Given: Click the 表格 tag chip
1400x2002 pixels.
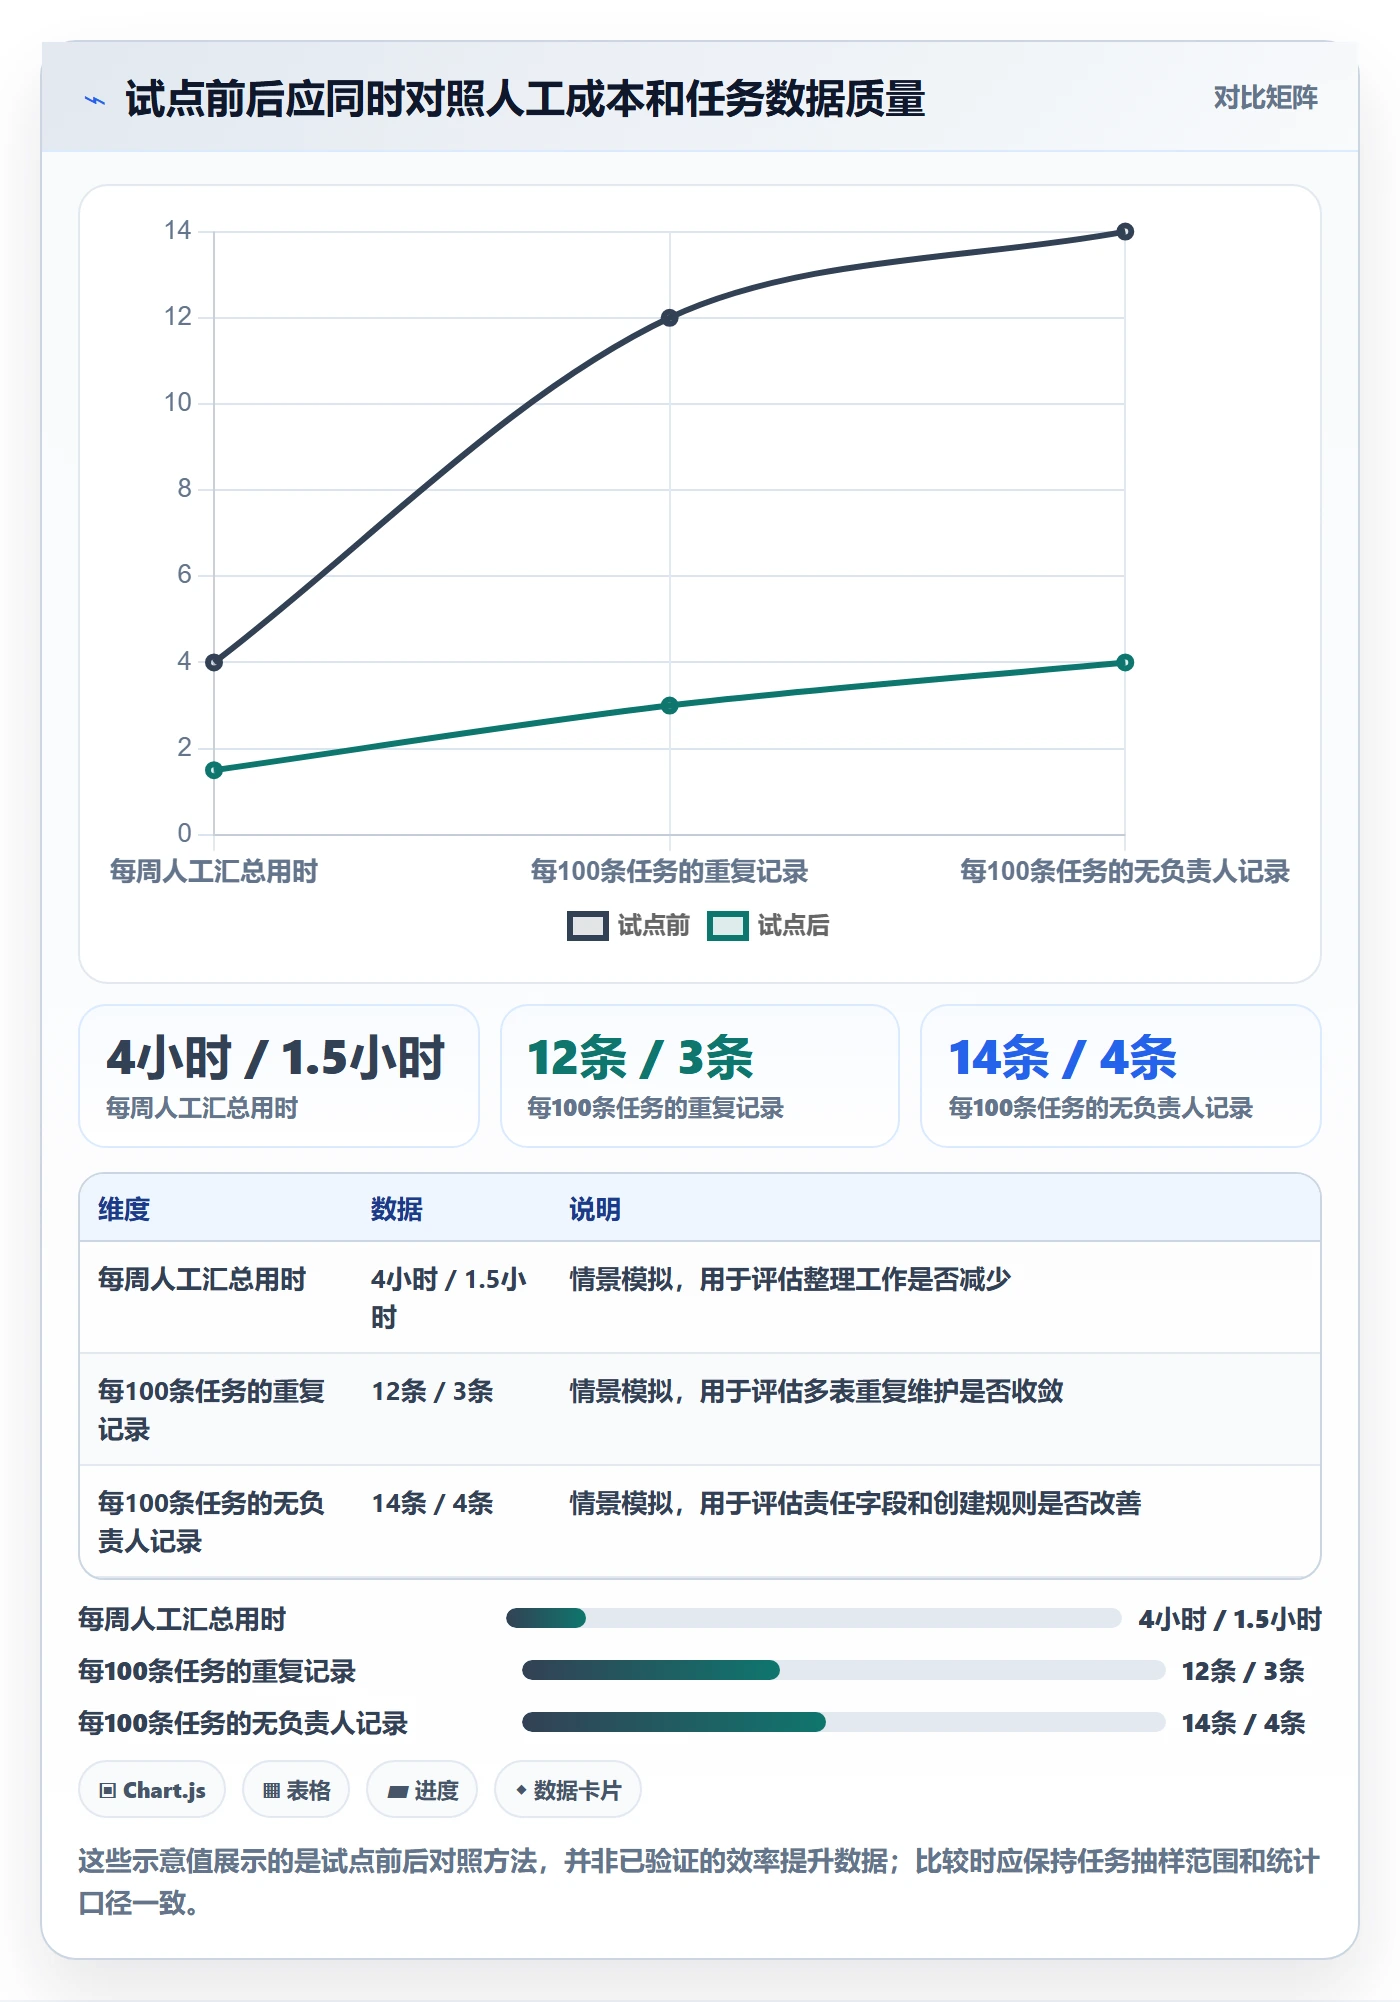Looking at the screenshot, I should 296,1790.
